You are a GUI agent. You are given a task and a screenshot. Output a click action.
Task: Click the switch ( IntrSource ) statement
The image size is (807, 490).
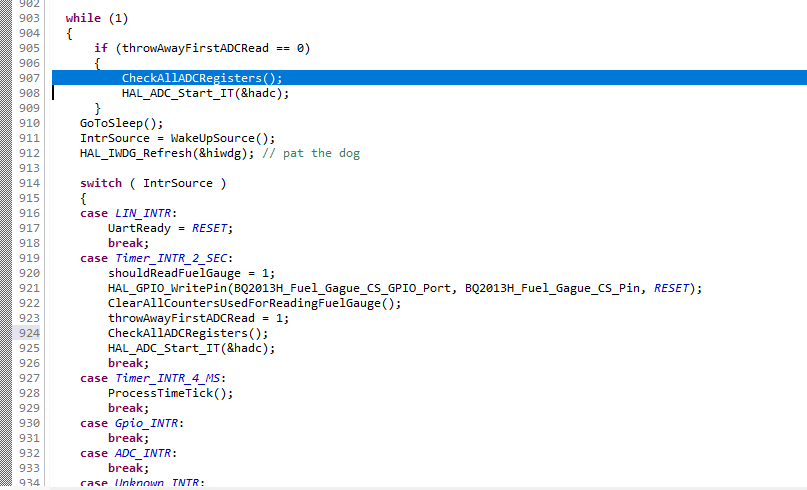153,183
